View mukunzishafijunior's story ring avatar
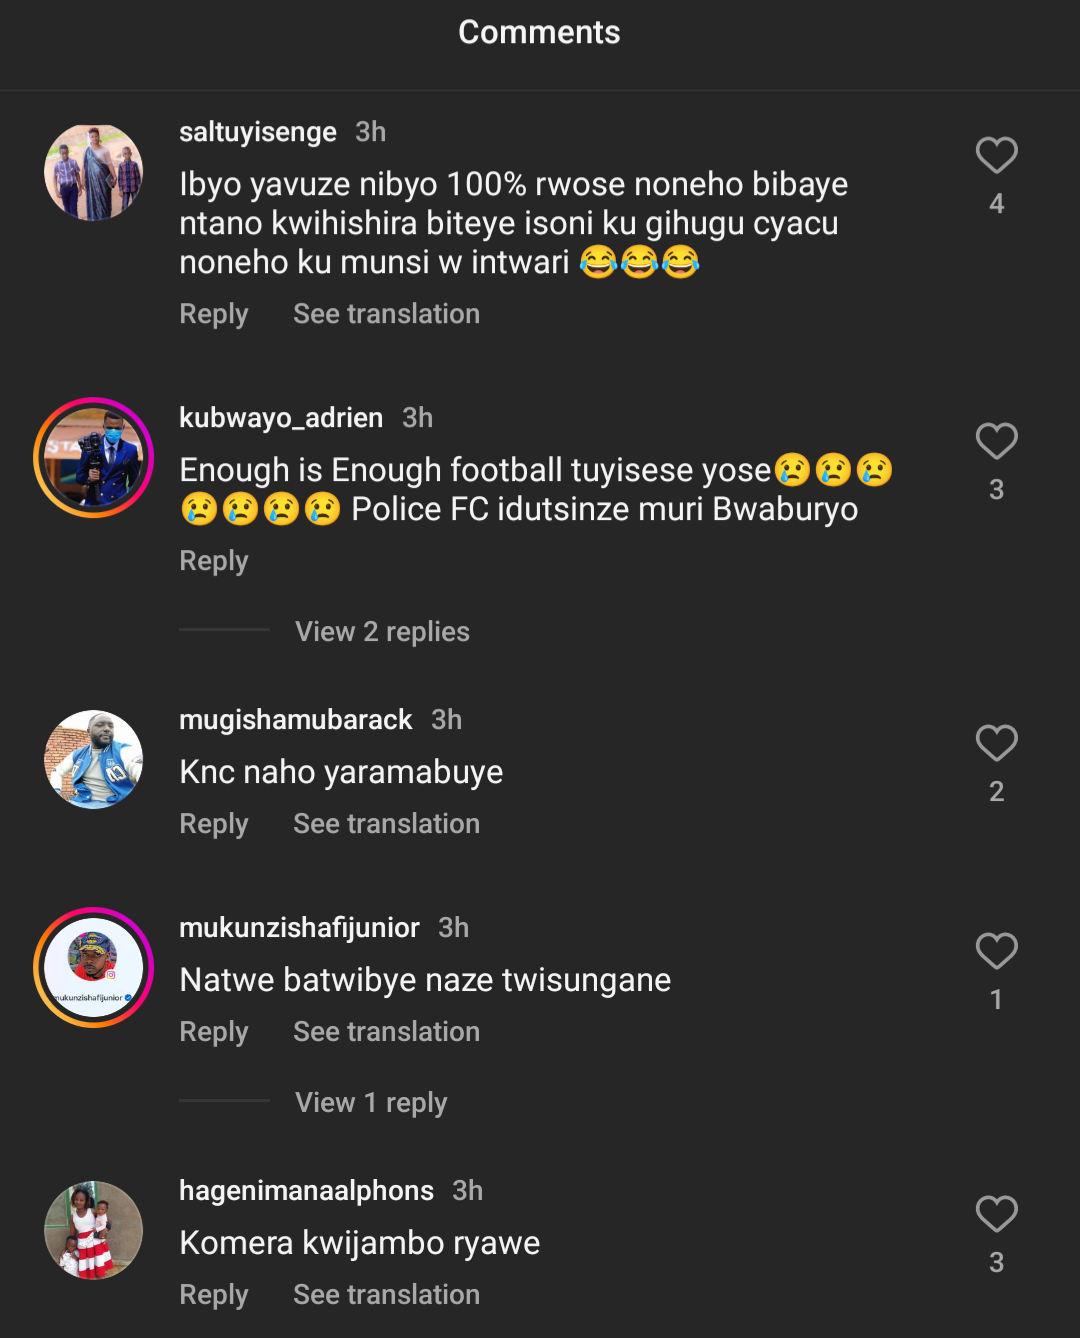Image resolution: width=1080 pixels, height=1338 pixels. click(x=94, y=968)
